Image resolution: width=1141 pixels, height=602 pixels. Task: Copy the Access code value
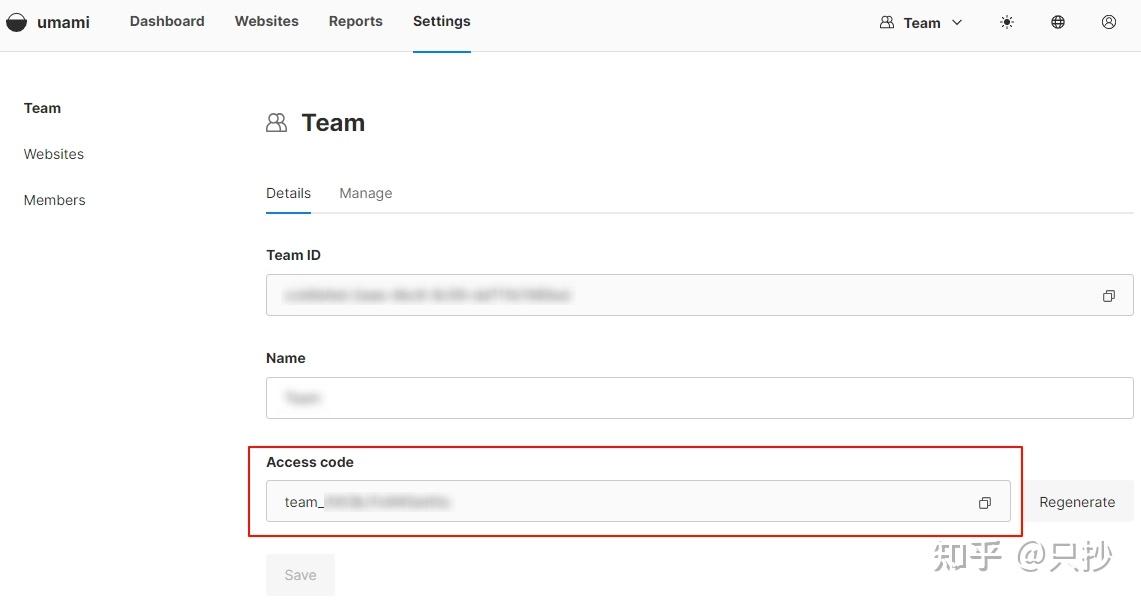coord(985,502)
